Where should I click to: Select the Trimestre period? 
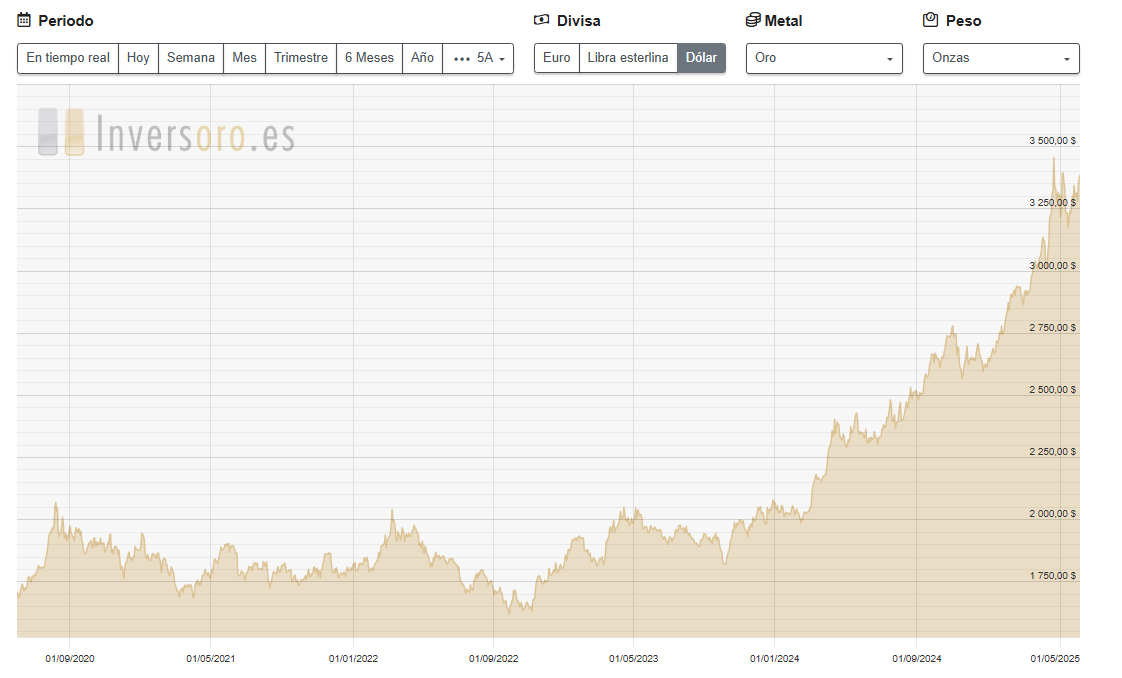click(x=301, y=58)
